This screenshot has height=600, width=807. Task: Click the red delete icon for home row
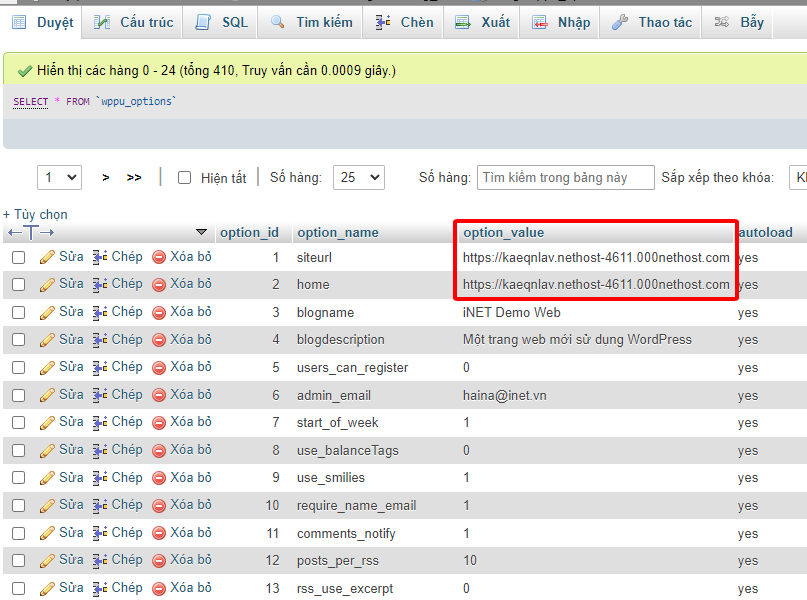[159, 284]
